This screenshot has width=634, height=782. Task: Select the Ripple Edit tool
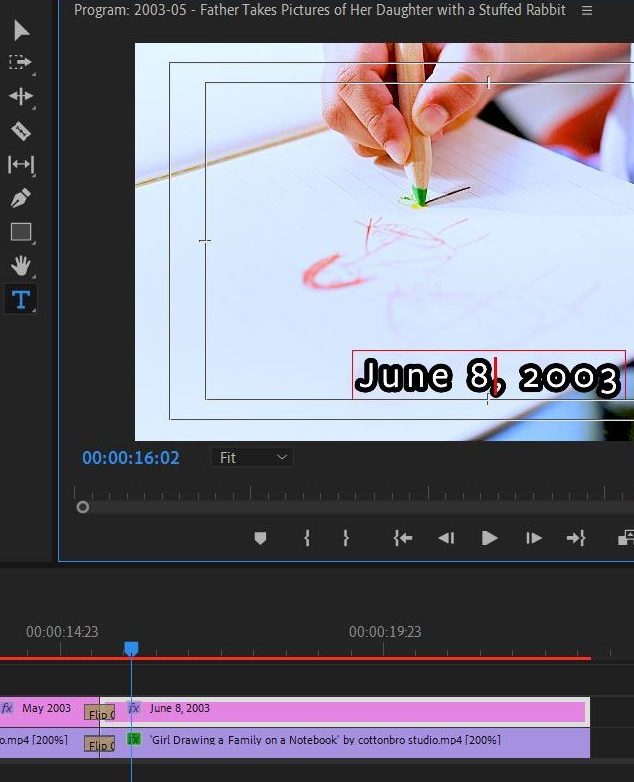pyautogui.click(x=21, y=96)
